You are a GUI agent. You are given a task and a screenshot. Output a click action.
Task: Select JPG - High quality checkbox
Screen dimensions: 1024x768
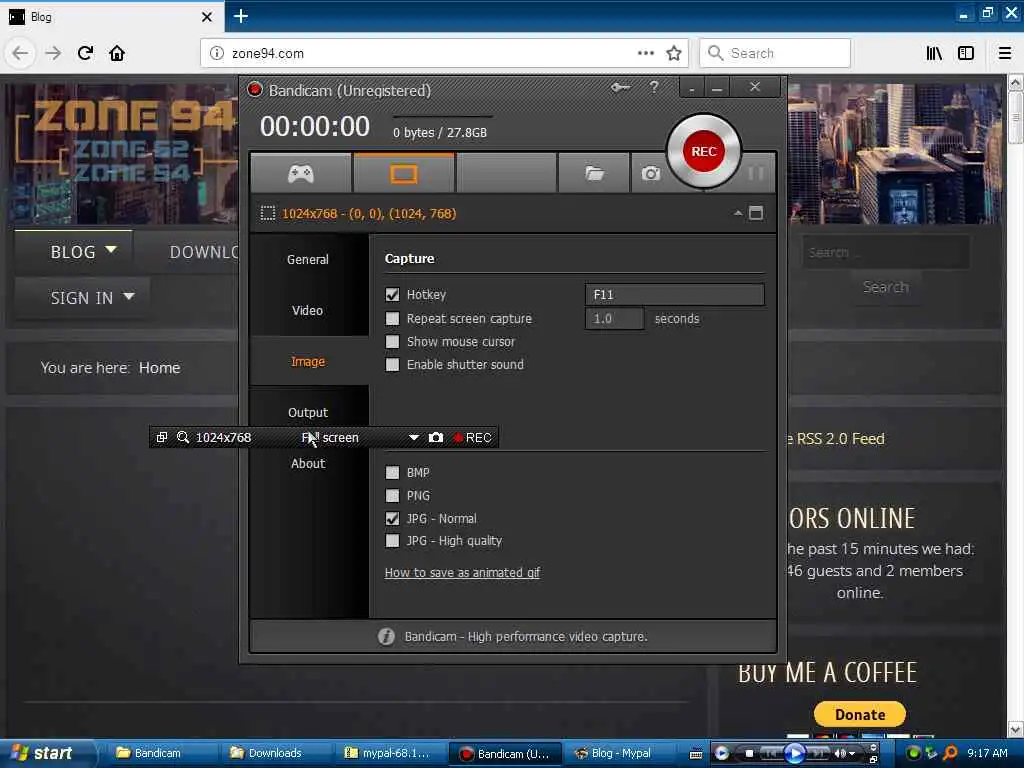(392, 541)
